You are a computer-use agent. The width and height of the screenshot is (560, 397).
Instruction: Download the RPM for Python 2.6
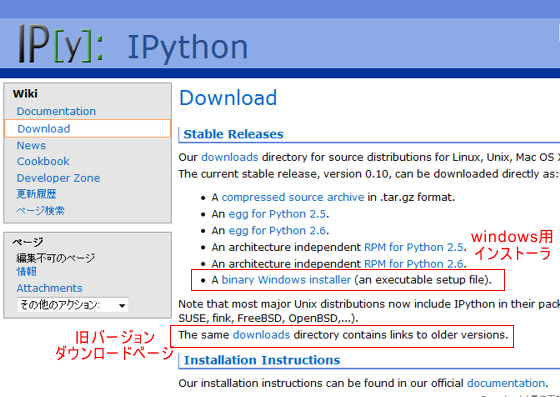[x=414, y=264]
